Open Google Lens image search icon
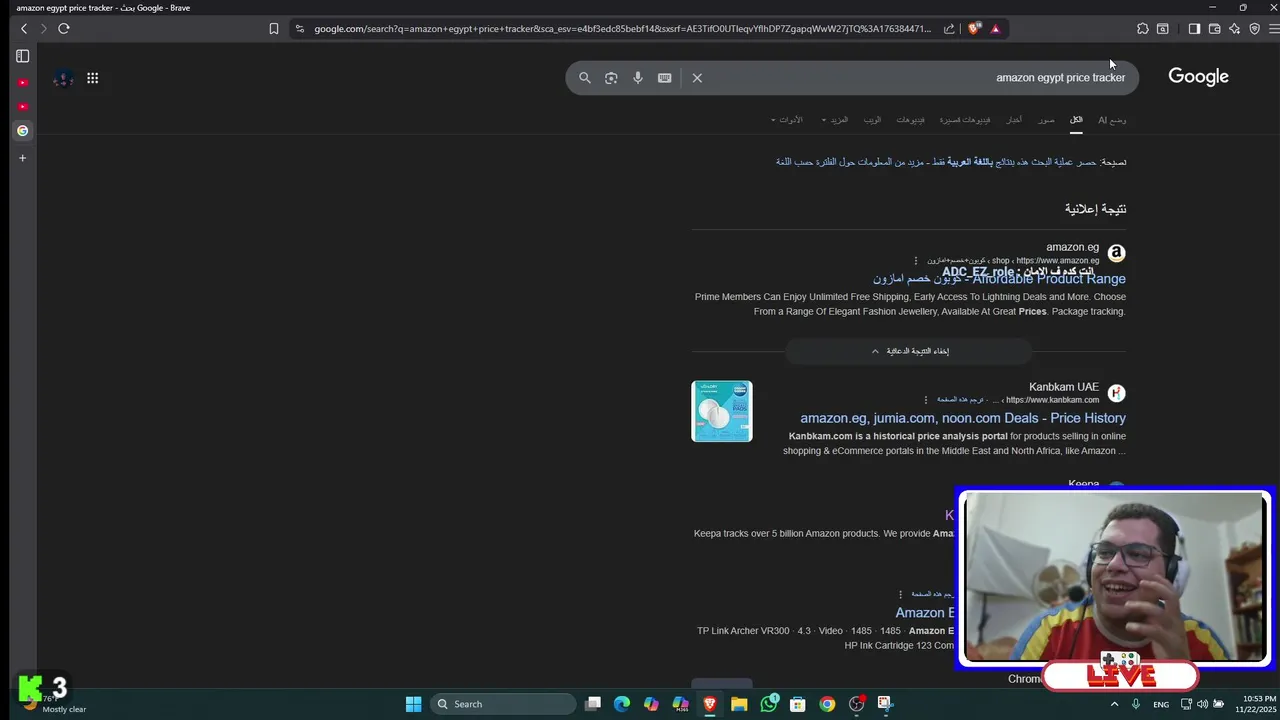The width and height of the screenshot is (1280, 720). pyautogui.click(x=611, y=78)
